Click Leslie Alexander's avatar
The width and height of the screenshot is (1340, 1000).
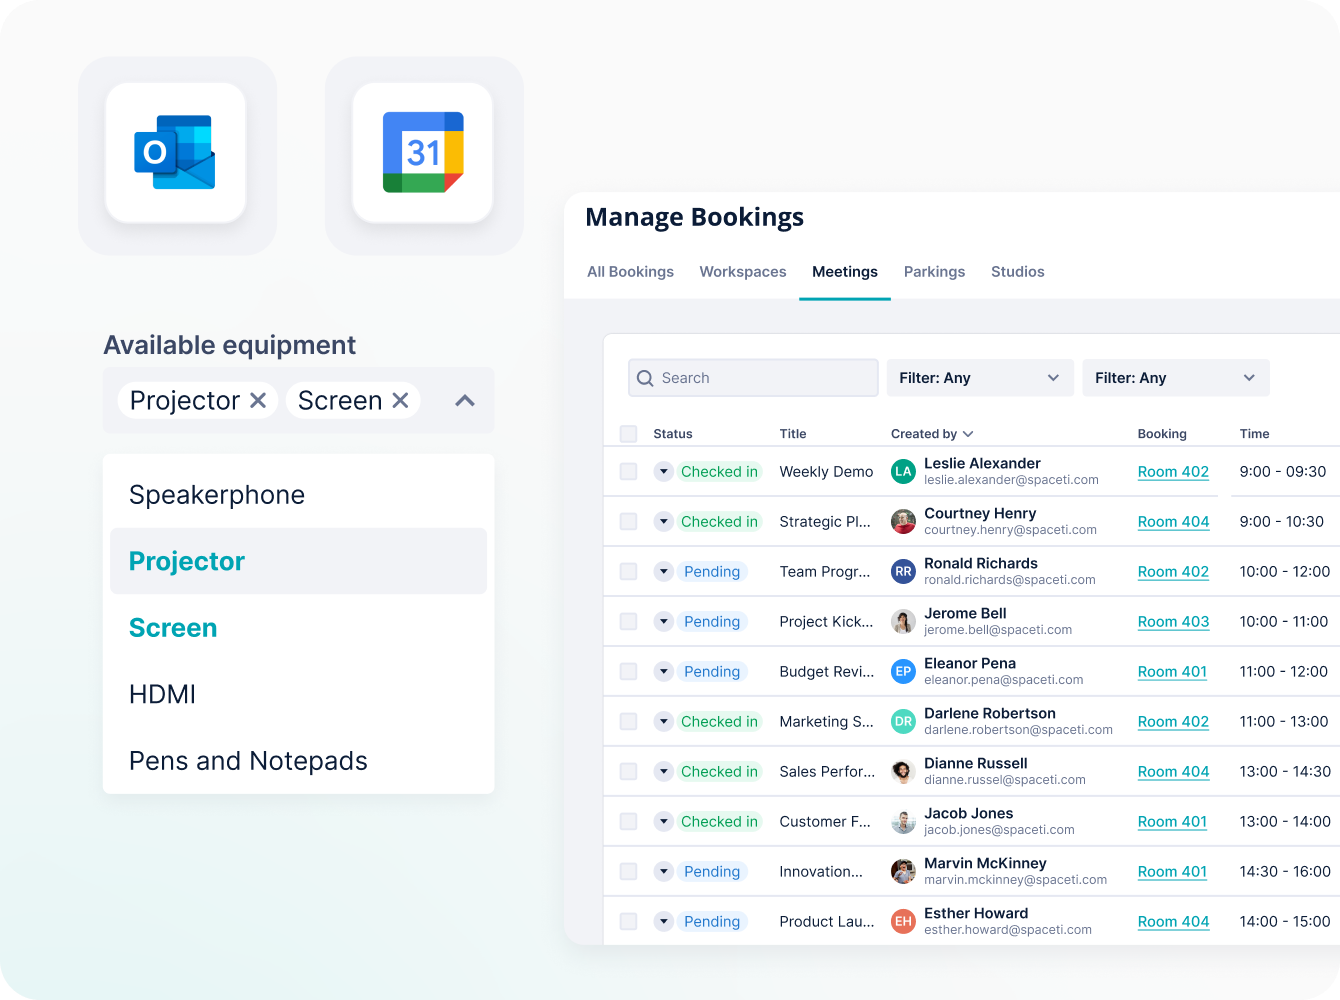pyautogui.click(x=903, y=471)
